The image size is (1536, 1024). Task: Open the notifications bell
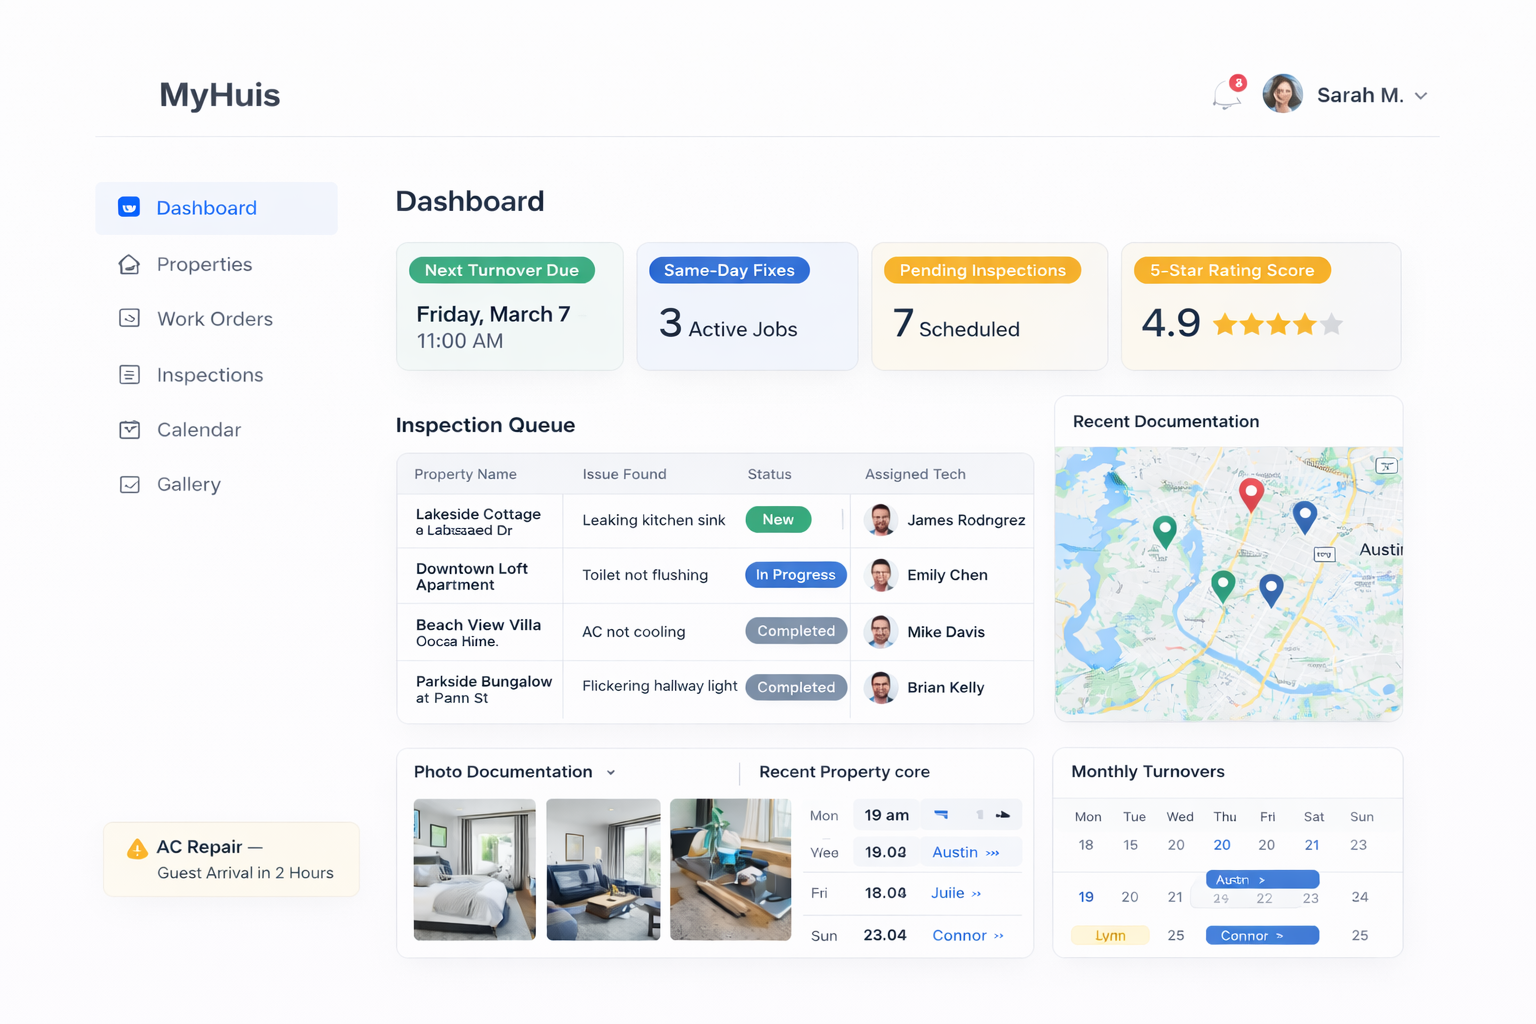tap(1225, 95)
